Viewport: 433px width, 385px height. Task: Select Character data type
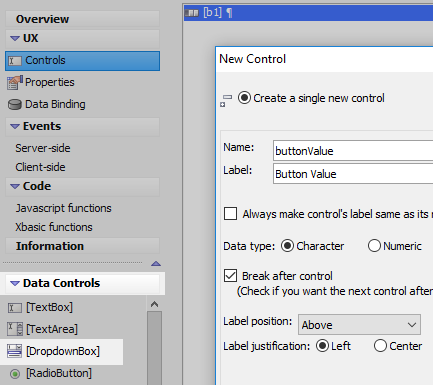pos(287,246)
